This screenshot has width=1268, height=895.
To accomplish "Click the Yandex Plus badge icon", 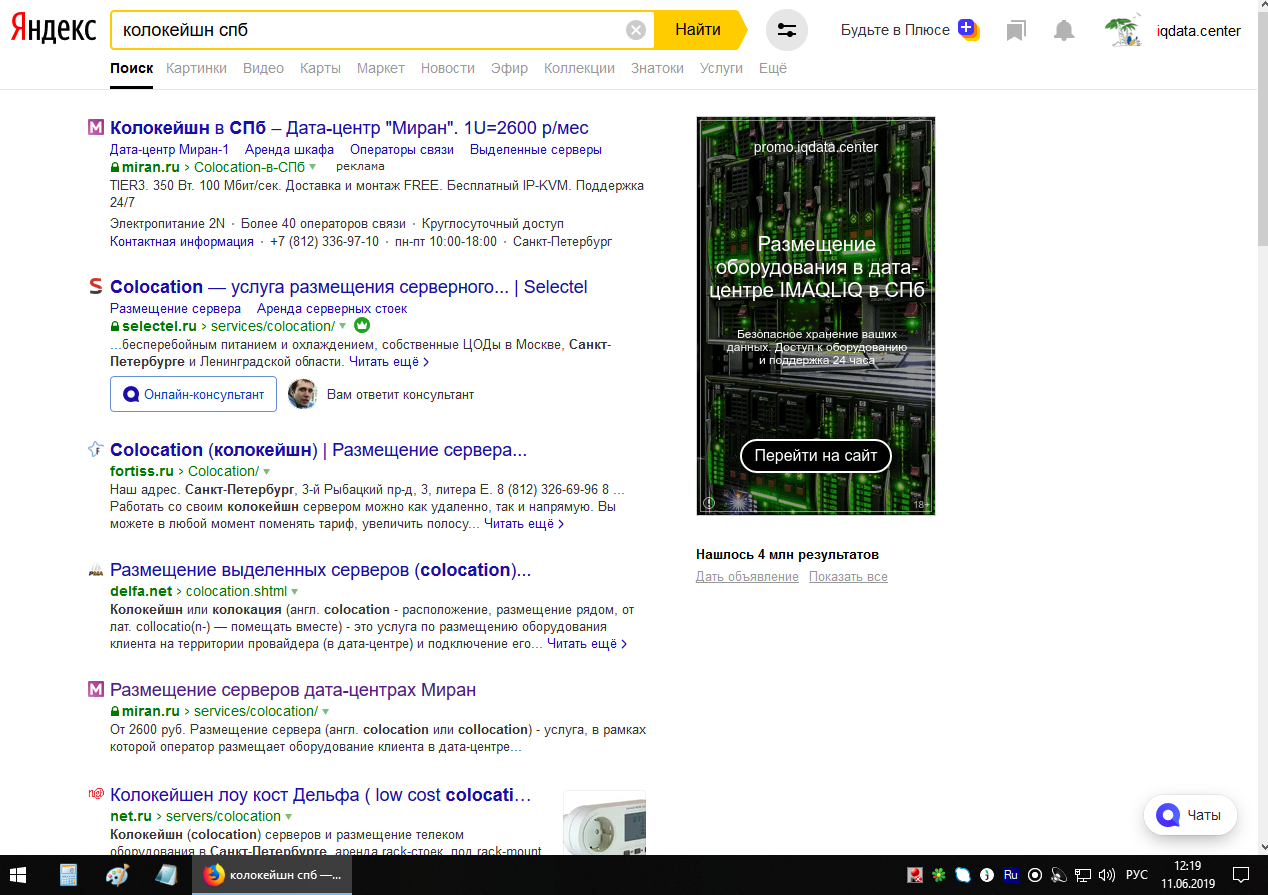I will (x=967, y=29).
